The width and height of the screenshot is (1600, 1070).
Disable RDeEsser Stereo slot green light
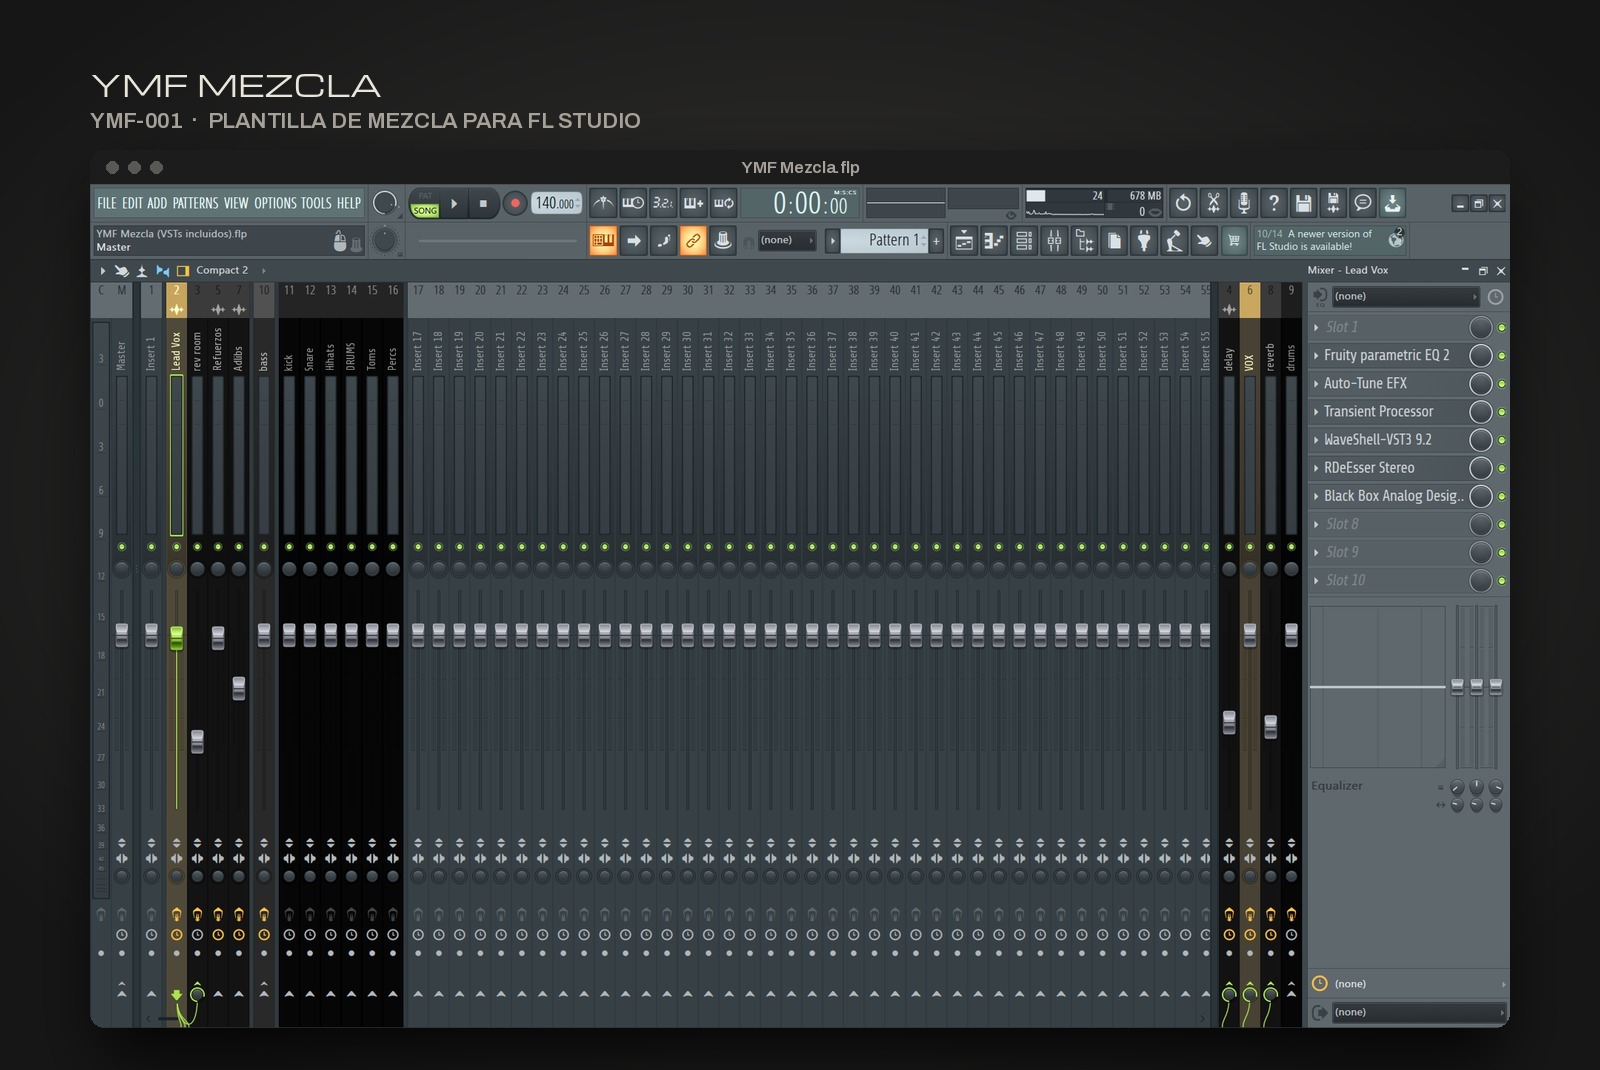pos(1501,468)
